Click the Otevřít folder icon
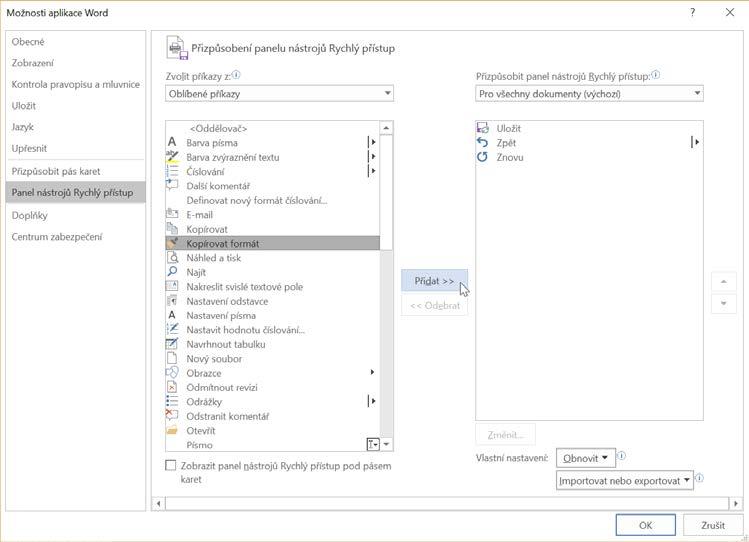The width and height of the screenshot is (749, 542). coord(172,430)
